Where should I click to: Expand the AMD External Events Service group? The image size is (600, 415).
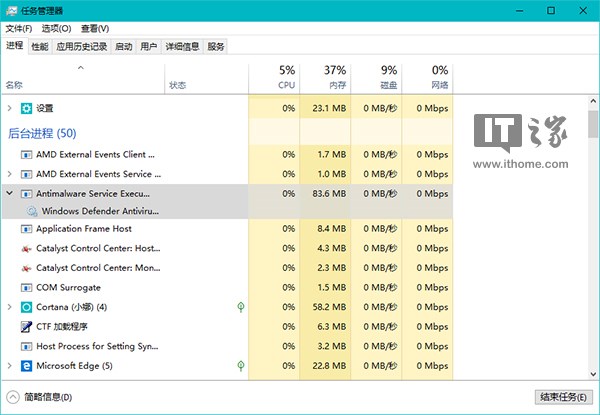point(10,174)
